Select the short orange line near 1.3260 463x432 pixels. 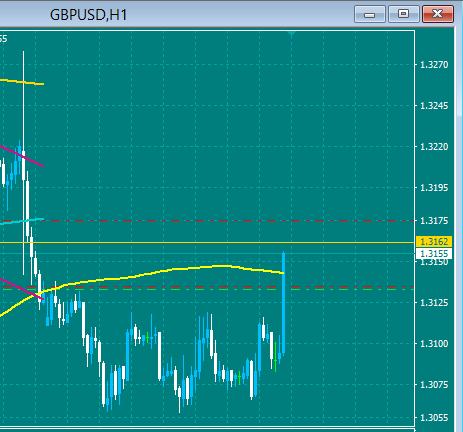pos(22,82)
